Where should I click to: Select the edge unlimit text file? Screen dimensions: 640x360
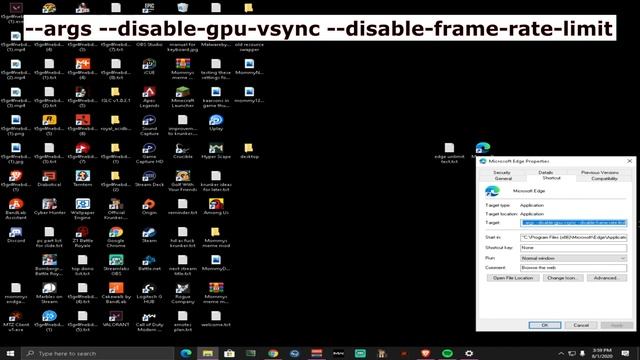pyautogui.click(x=449, y=153)
